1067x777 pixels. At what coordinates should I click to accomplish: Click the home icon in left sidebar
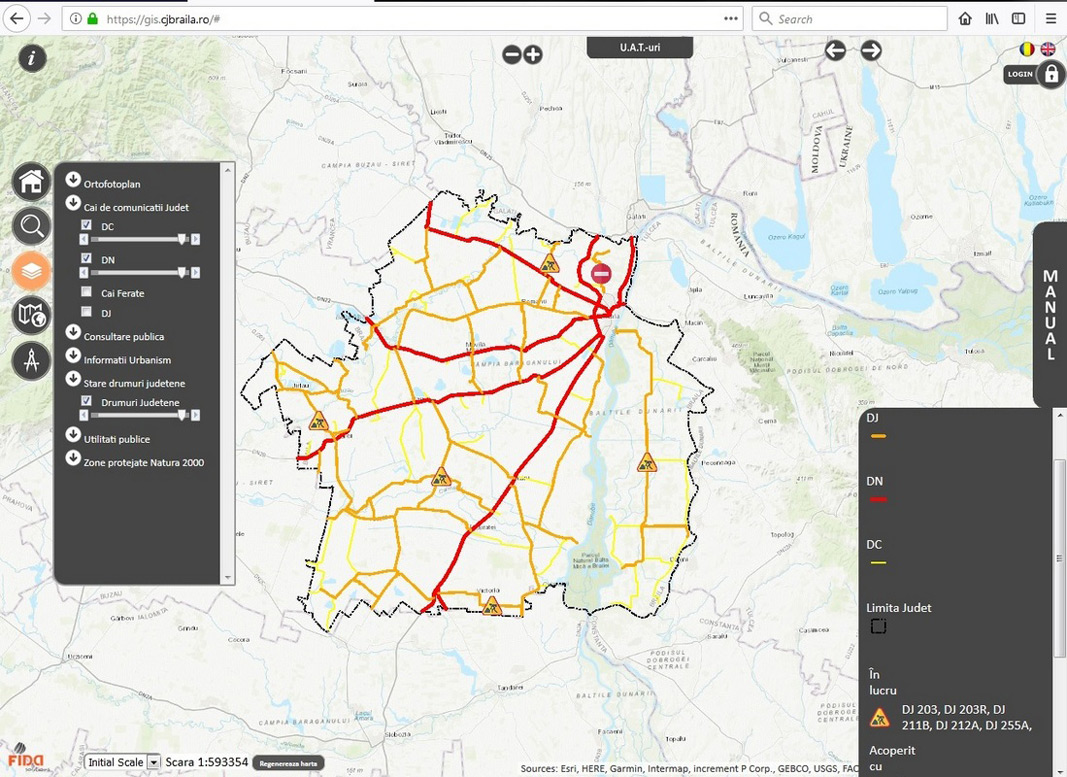tap(31, 182)
